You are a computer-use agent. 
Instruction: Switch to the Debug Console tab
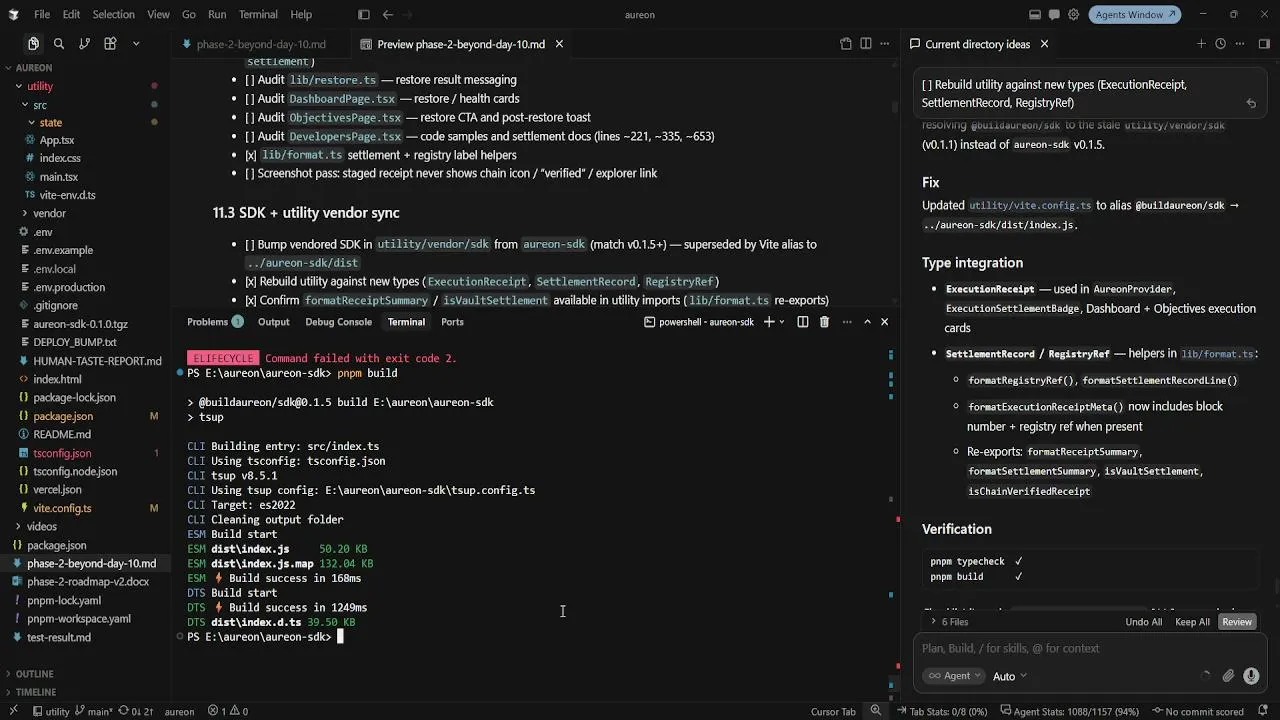pyautogui.click(x=338, y=322)
